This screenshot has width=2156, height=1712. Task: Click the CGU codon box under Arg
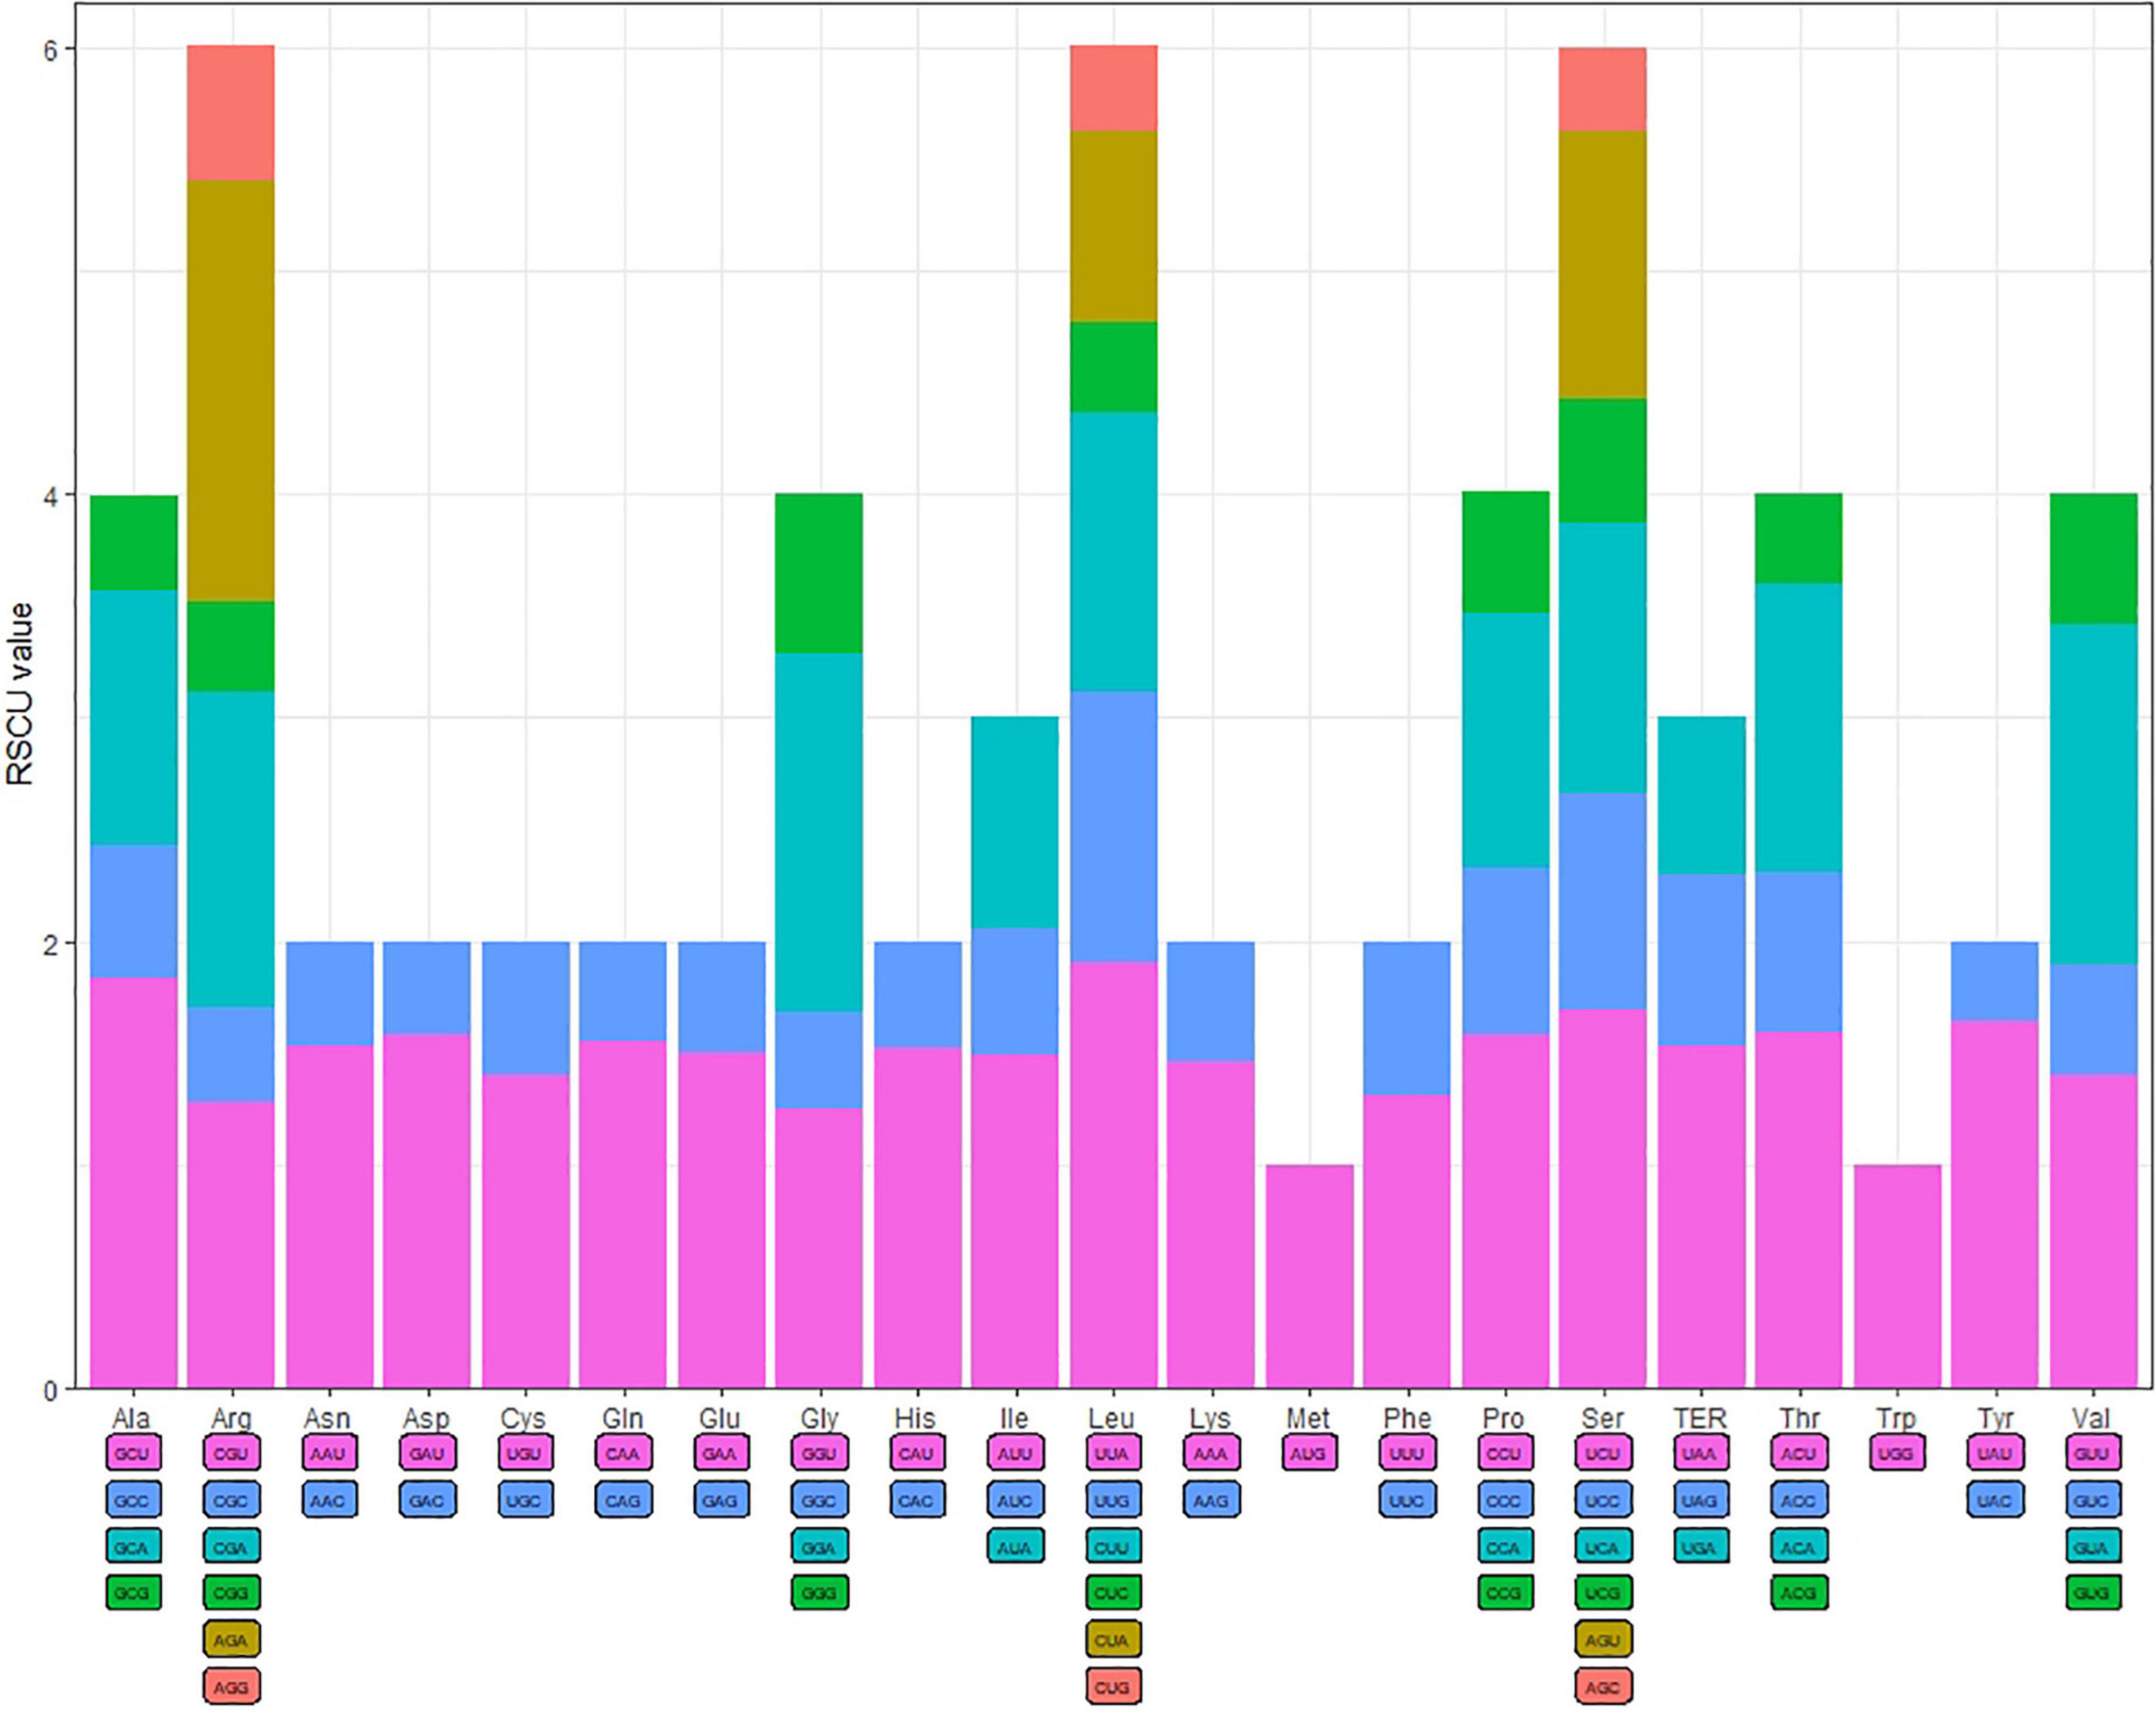coord(231,1453)
